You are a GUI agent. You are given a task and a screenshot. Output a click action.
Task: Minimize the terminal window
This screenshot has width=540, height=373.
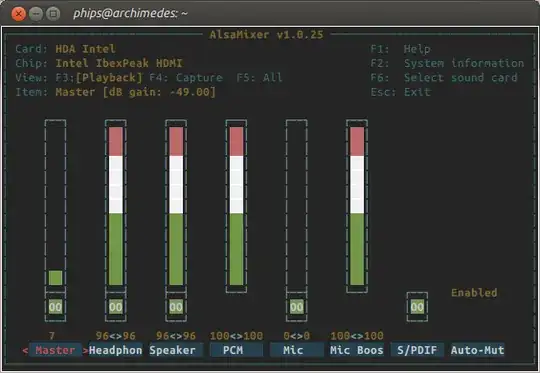36,14
